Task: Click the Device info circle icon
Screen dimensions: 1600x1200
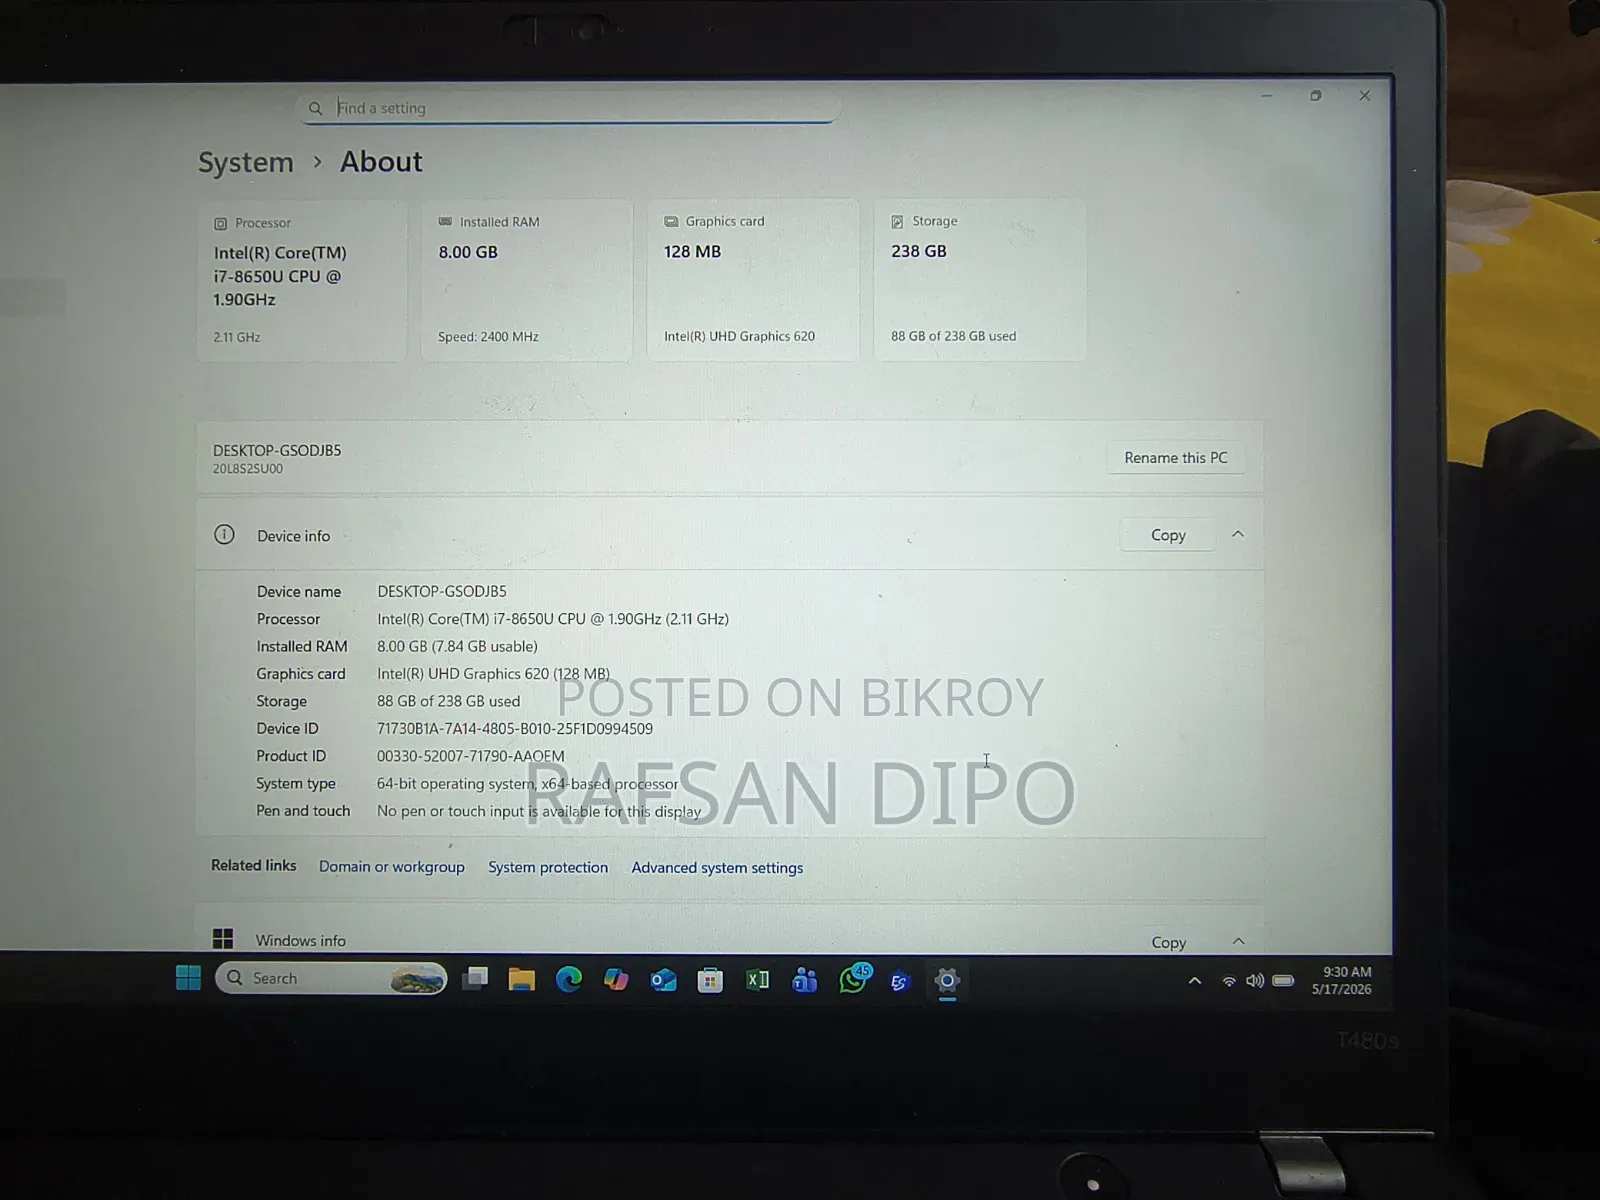Action: point(224,534)
